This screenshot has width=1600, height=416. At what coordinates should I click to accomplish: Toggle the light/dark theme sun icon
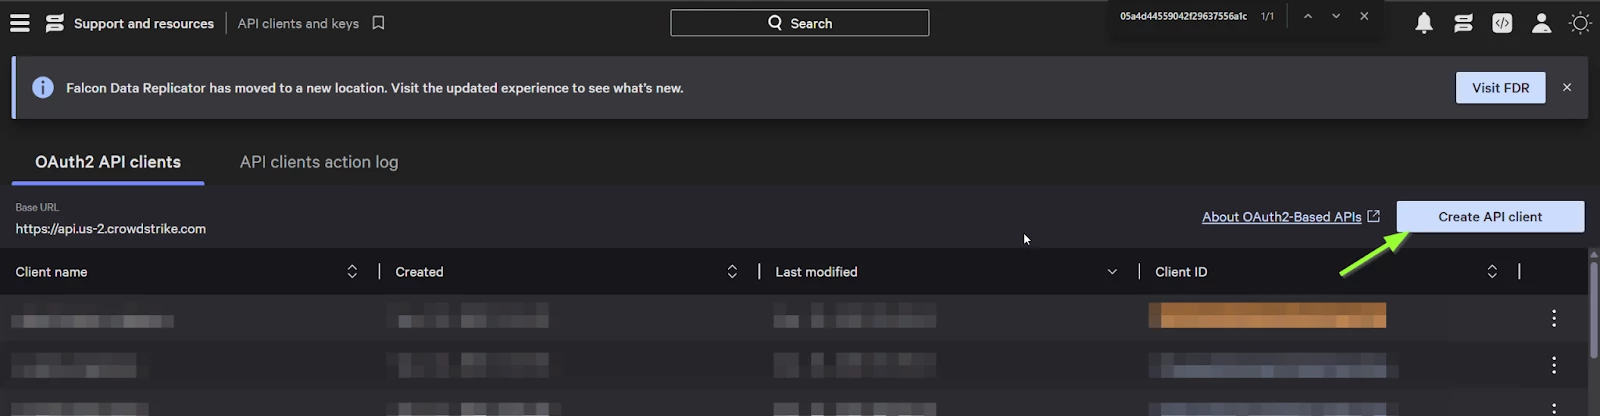click(1580, 23)
